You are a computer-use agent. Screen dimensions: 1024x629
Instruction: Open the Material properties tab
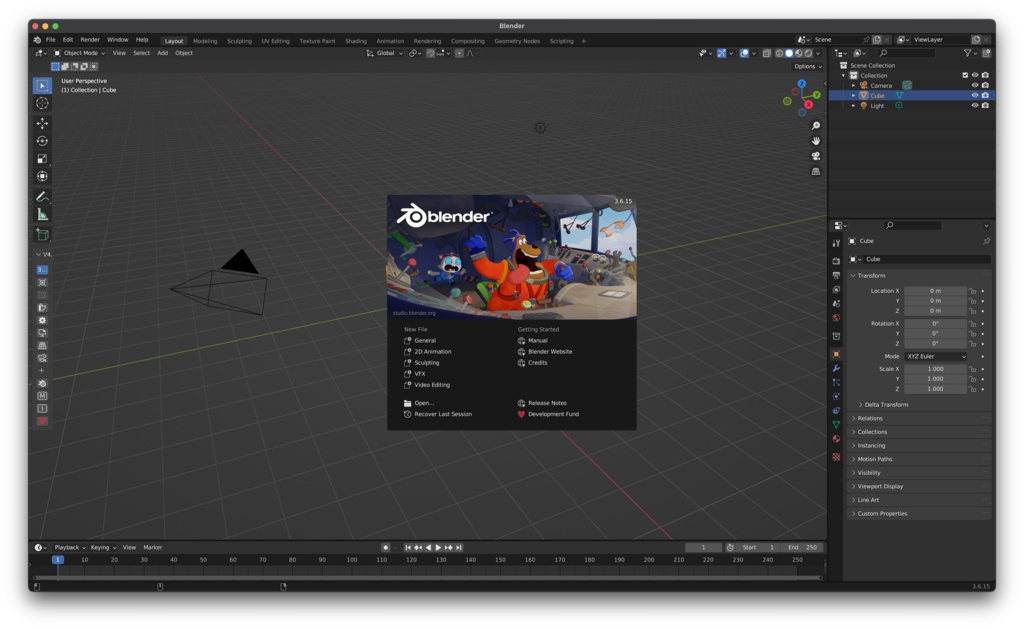(838, 438)
